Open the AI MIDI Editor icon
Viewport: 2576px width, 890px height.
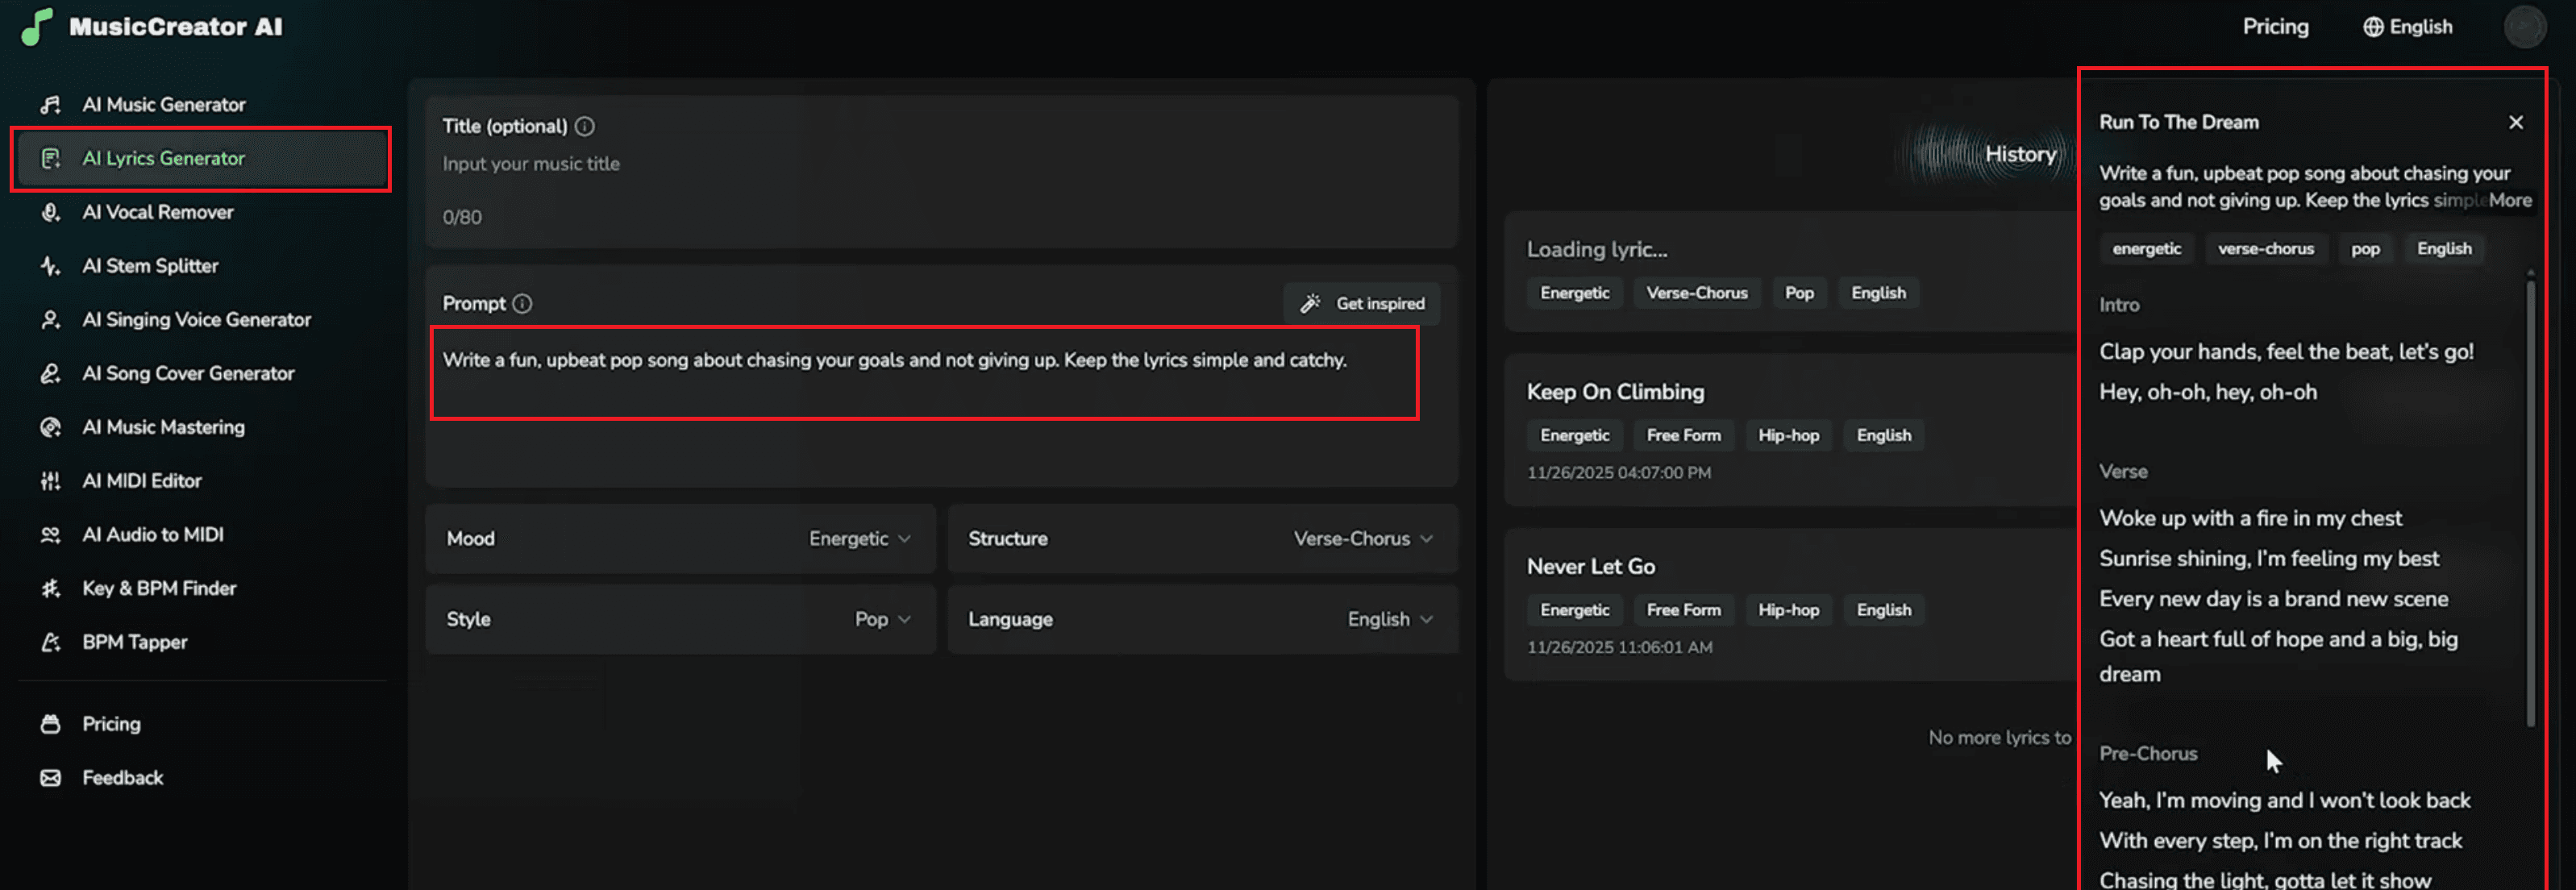(x=50, y=481)
